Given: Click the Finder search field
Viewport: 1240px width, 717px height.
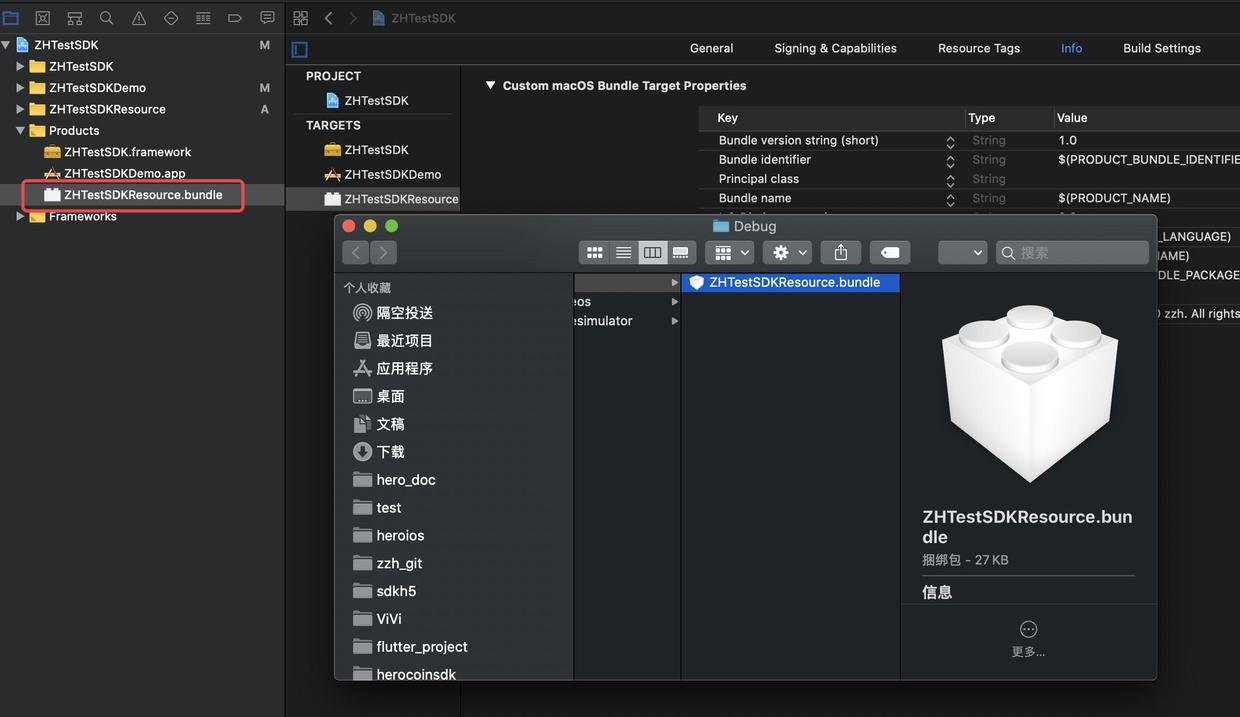Looking at the screenshot, I should tap(1072, 252).
